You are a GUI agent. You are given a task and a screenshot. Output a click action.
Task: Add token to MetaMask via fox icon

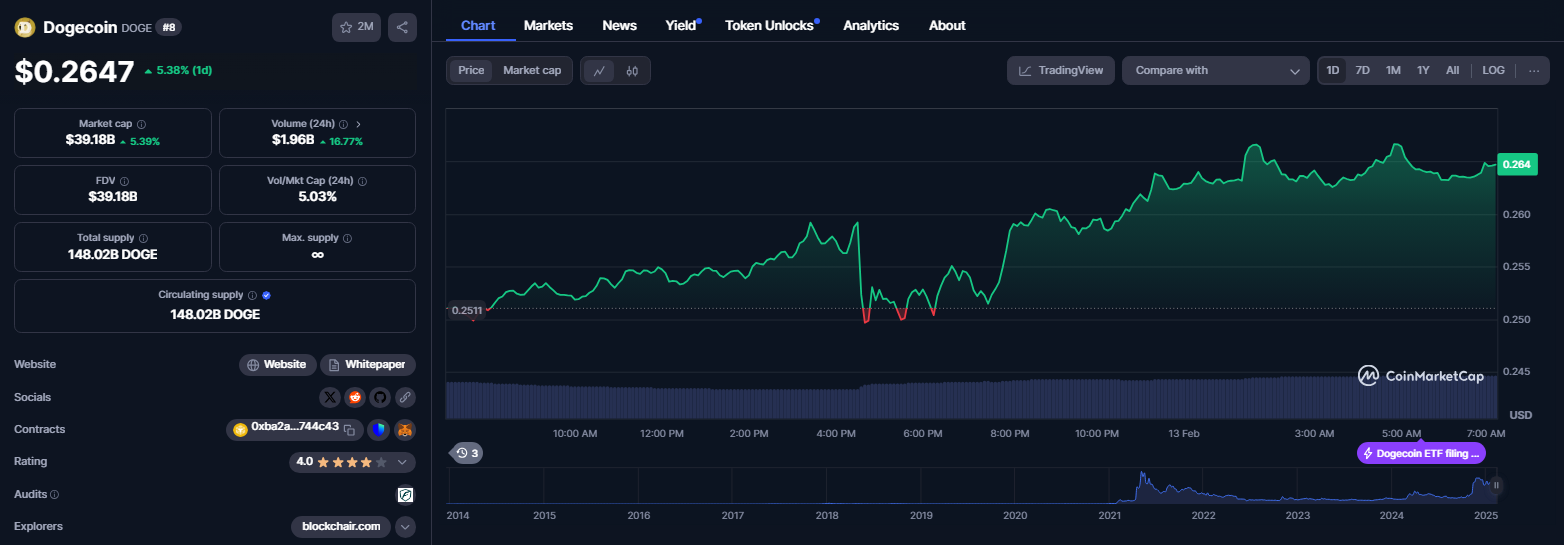click(x=404, y=430)
